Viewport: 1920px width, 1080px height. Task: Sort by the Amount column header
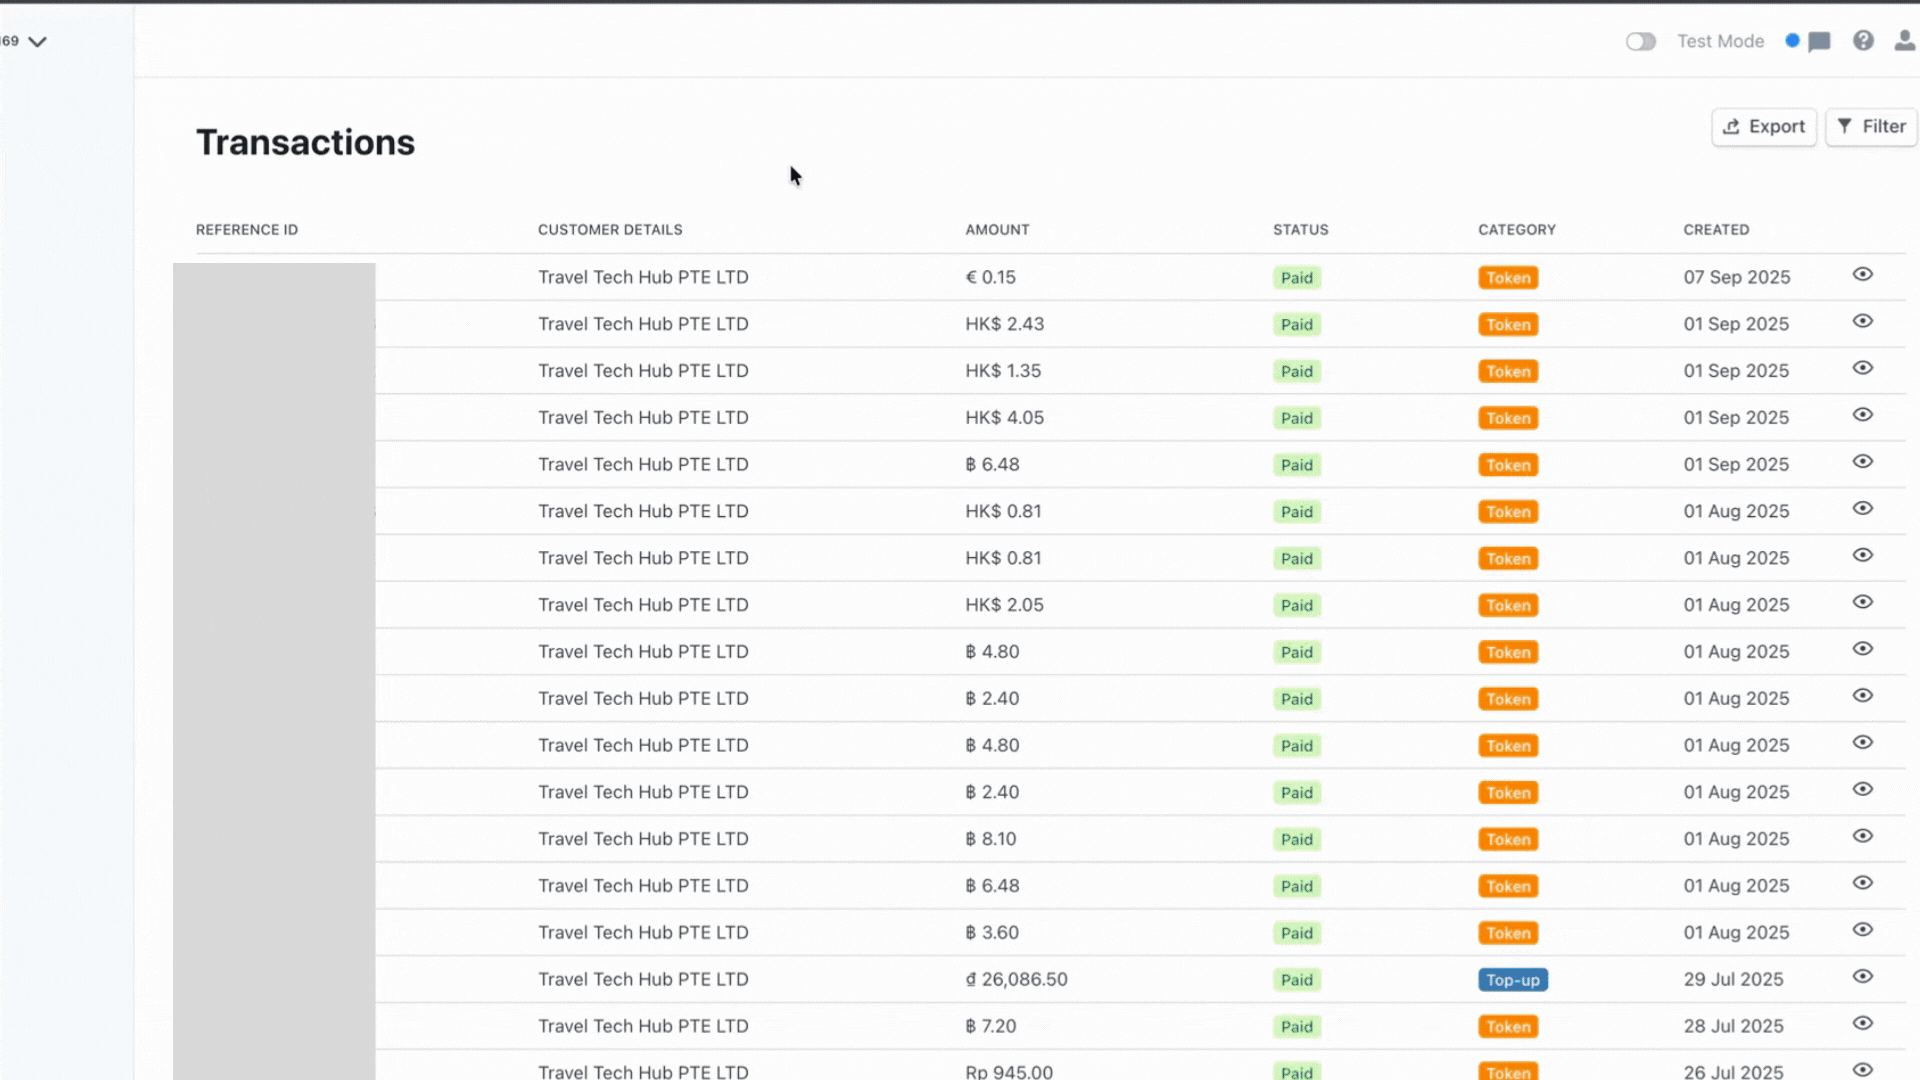pos(996,230)
